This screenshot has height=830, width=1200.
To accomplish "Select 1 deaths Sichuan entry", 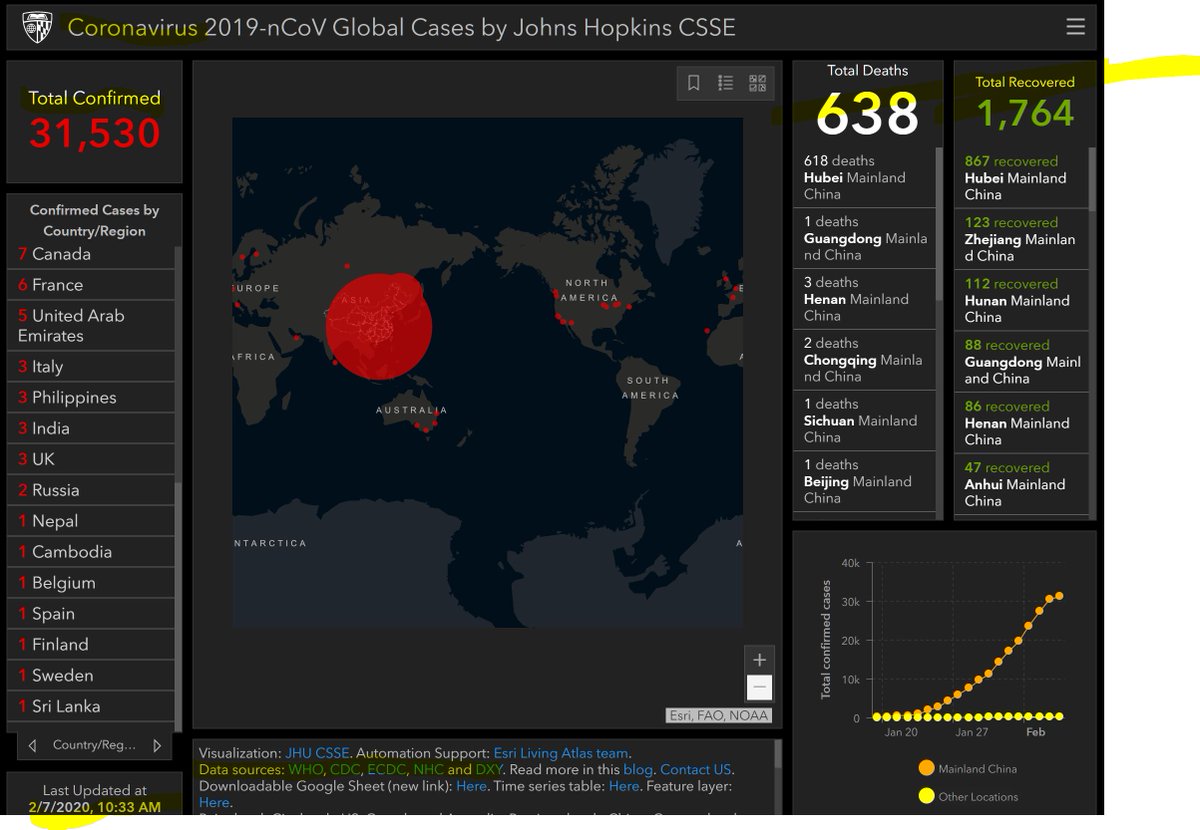I will tap(865, 421).
